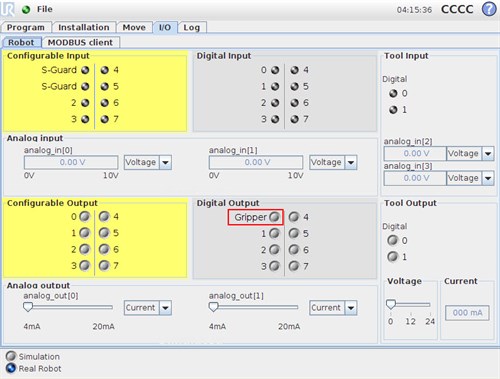The width and height of the screenshot is (500, 379).
Task: Toggle digital output 6
Action: tap(294, 250)
